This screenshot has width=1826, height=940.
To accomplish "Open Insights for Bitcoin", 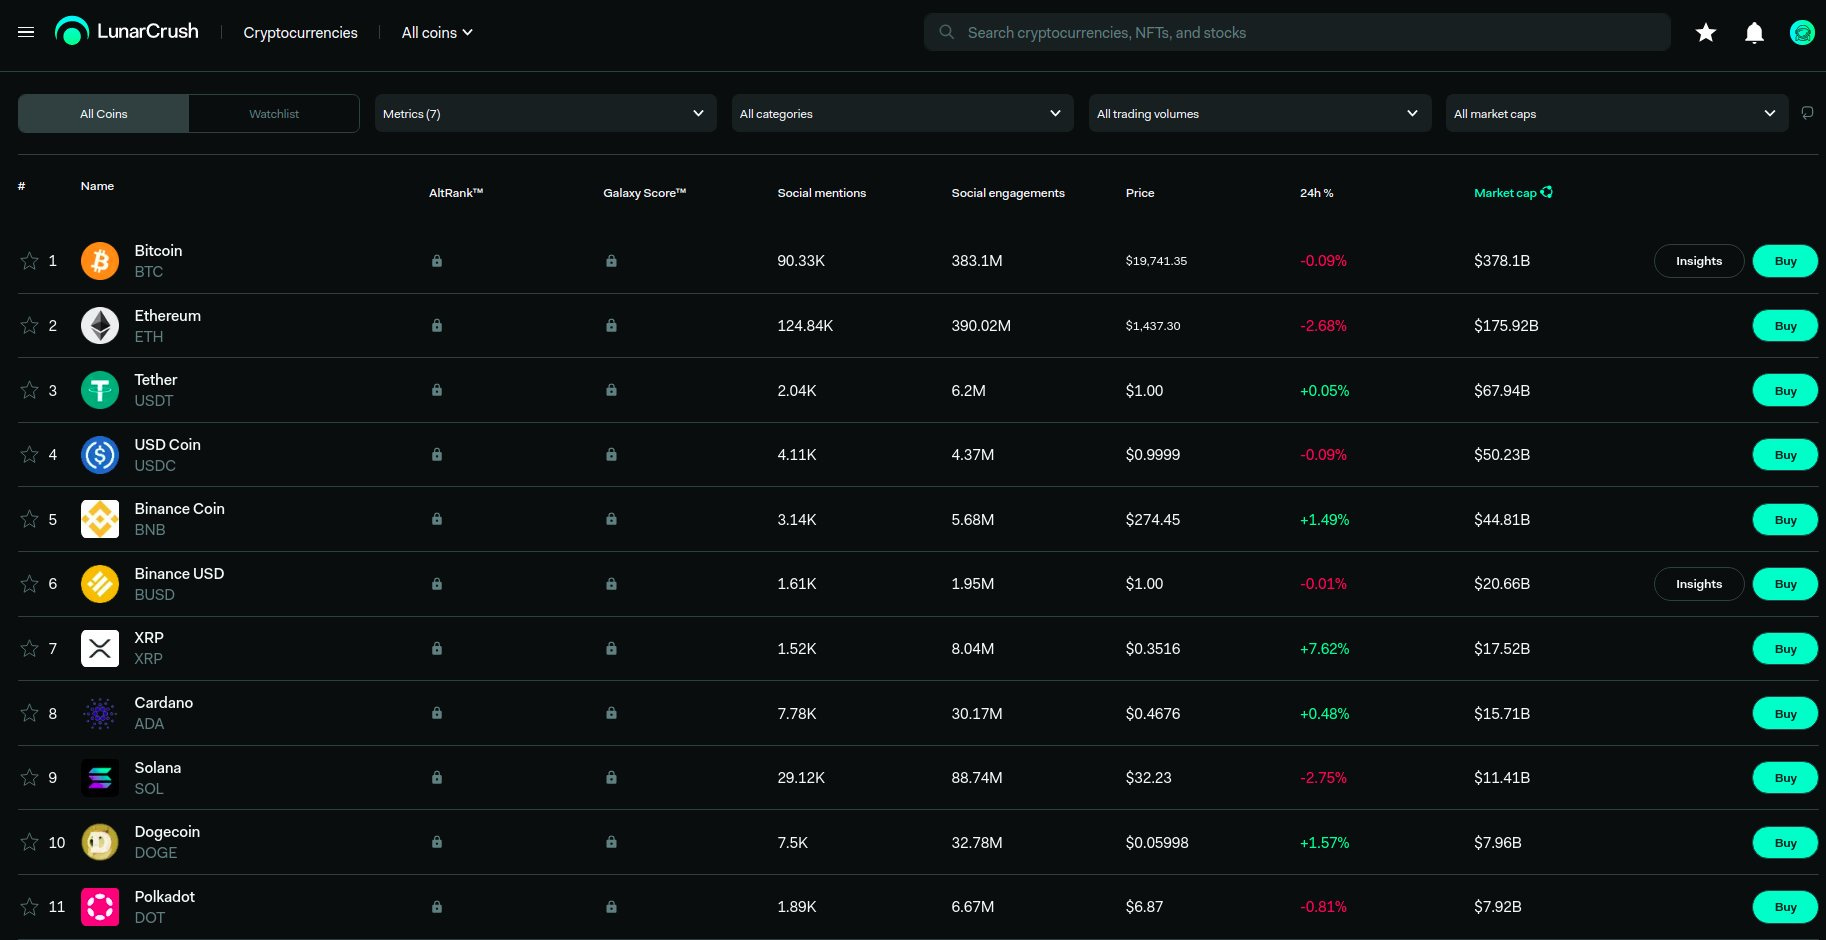I will (1699, 261).
